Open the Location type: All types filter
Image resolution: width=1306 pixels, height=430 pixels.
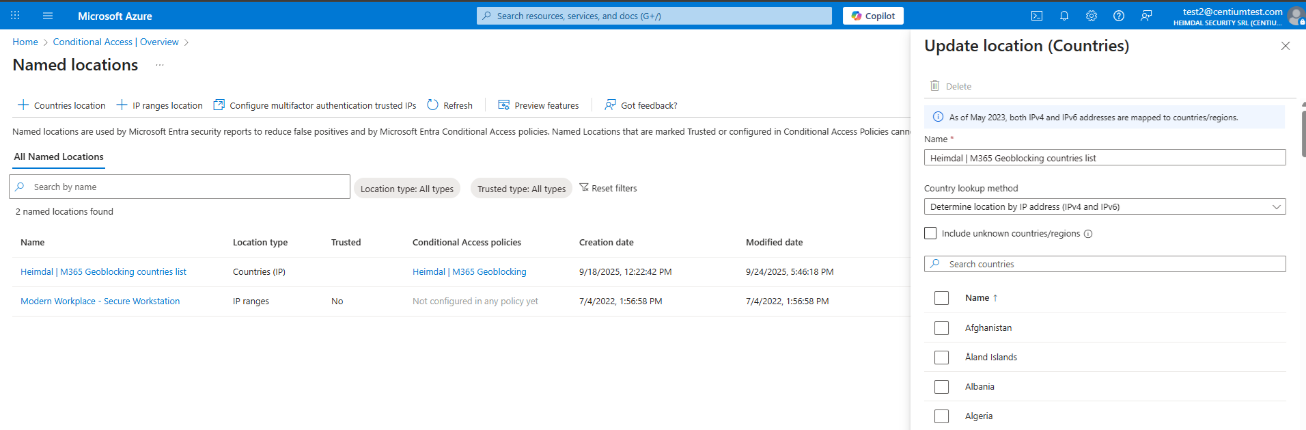coord(407,188)
